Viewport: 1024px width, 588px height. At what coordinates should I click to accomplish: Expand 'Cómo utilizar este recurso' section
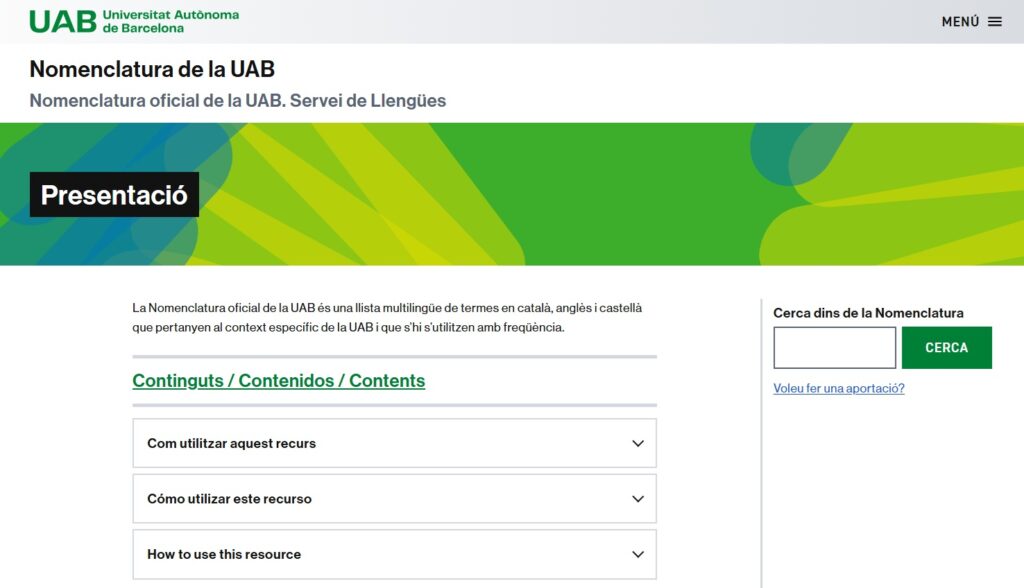click(x=394, y=498)
